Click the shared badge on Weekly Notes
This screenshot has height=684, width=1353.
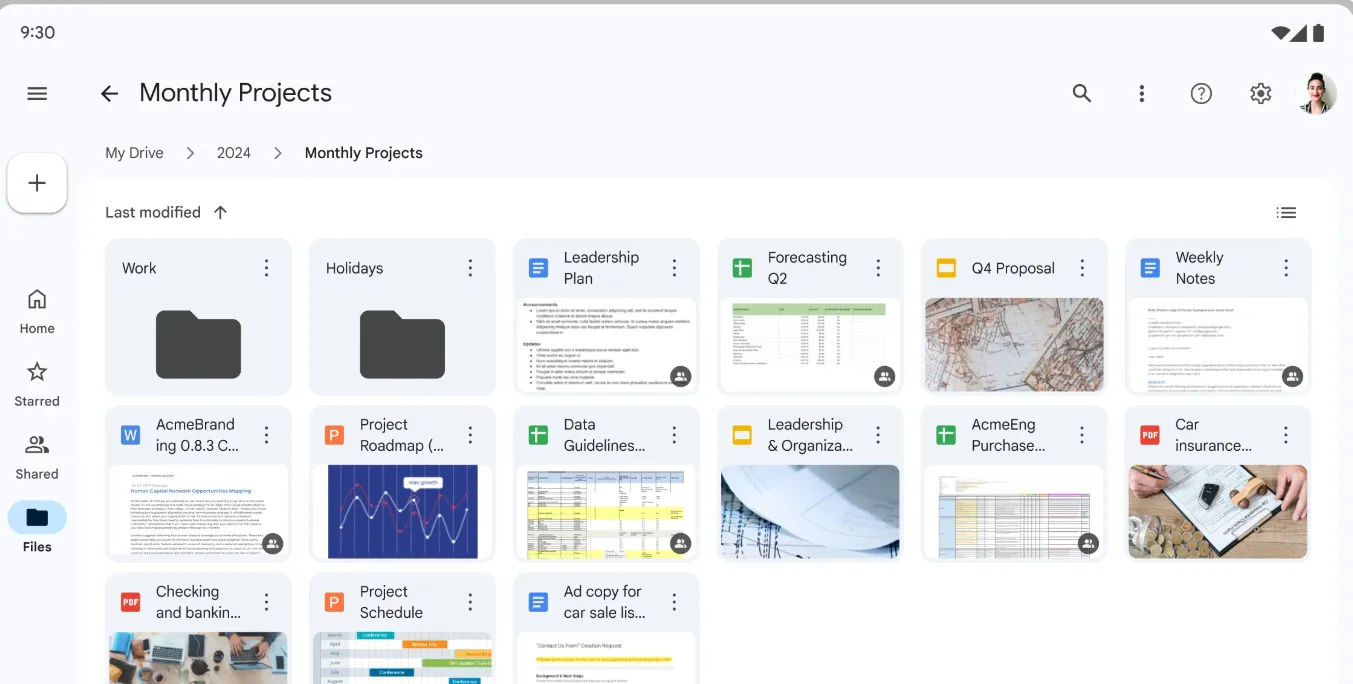1293,377
